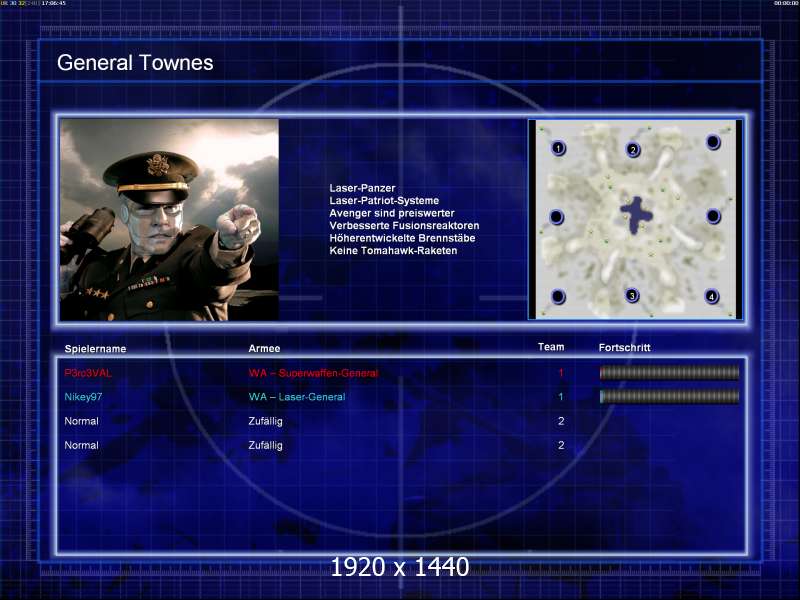The height and width of the screenshot is (600, 800).
Task: Click the 'Team' column header
Action: 551,347
